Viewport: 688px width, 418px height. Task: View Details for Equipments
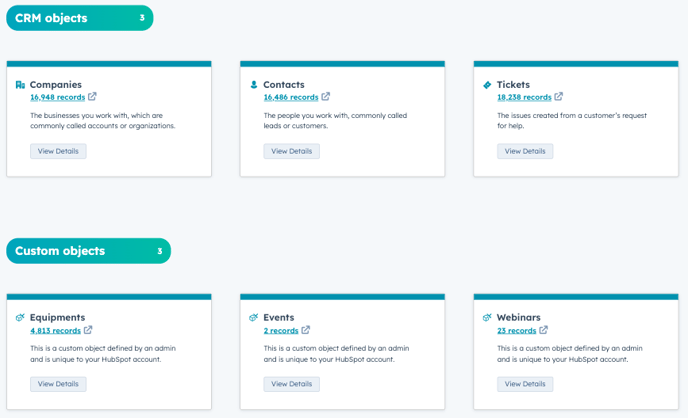(58, 384)
